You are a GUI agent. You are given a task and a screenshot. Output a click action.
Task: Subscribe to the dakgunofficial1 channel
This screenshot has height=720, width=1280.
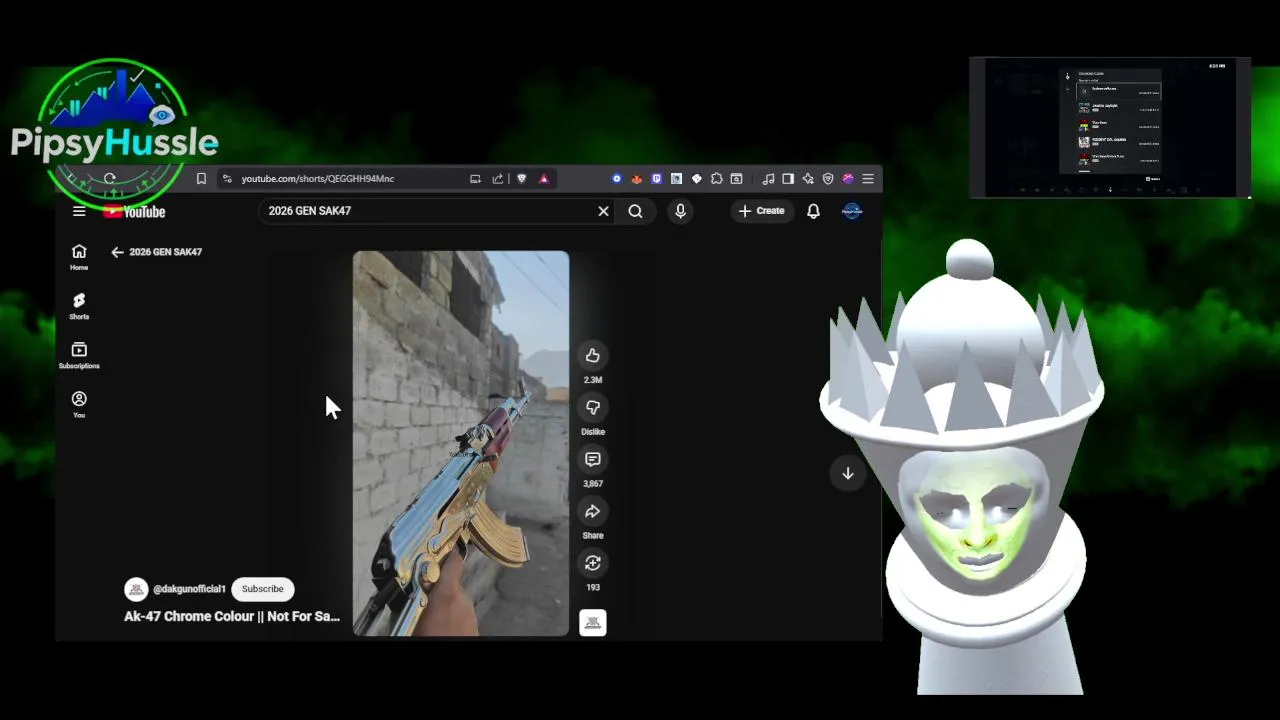[x=262, y=589]
